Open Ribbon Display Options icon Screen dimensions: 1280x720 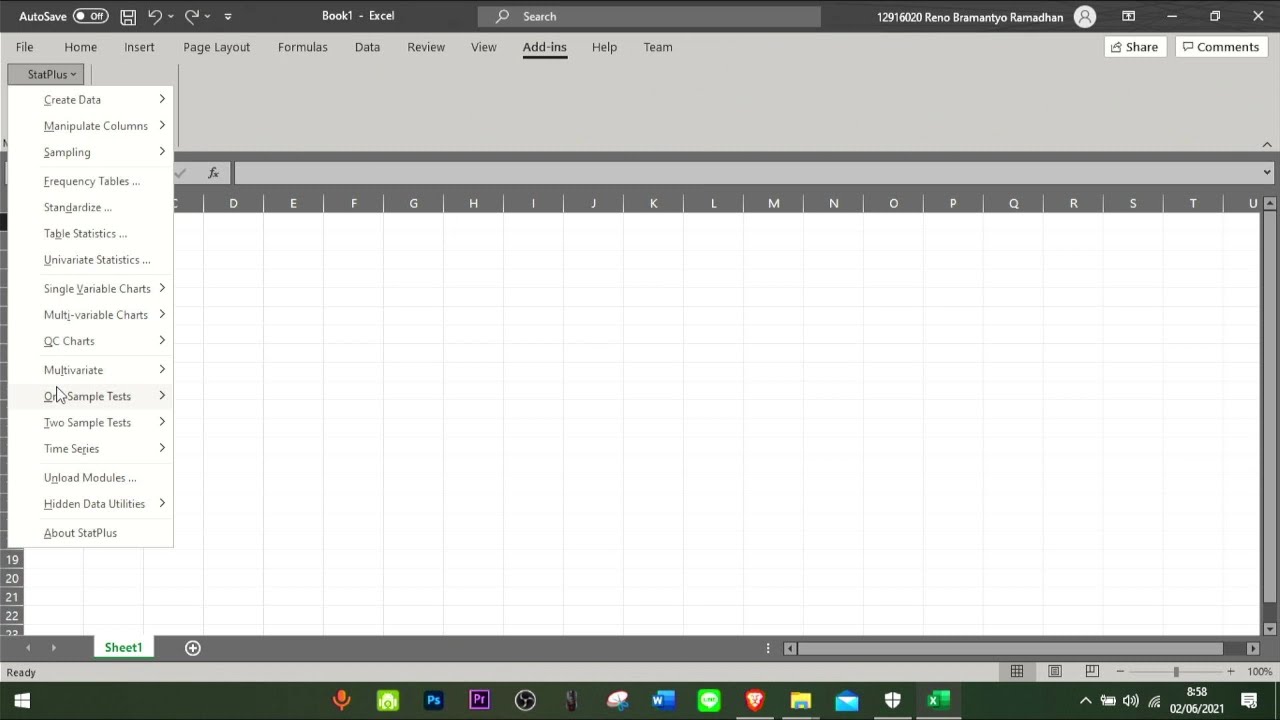(x=1128, y=16)
